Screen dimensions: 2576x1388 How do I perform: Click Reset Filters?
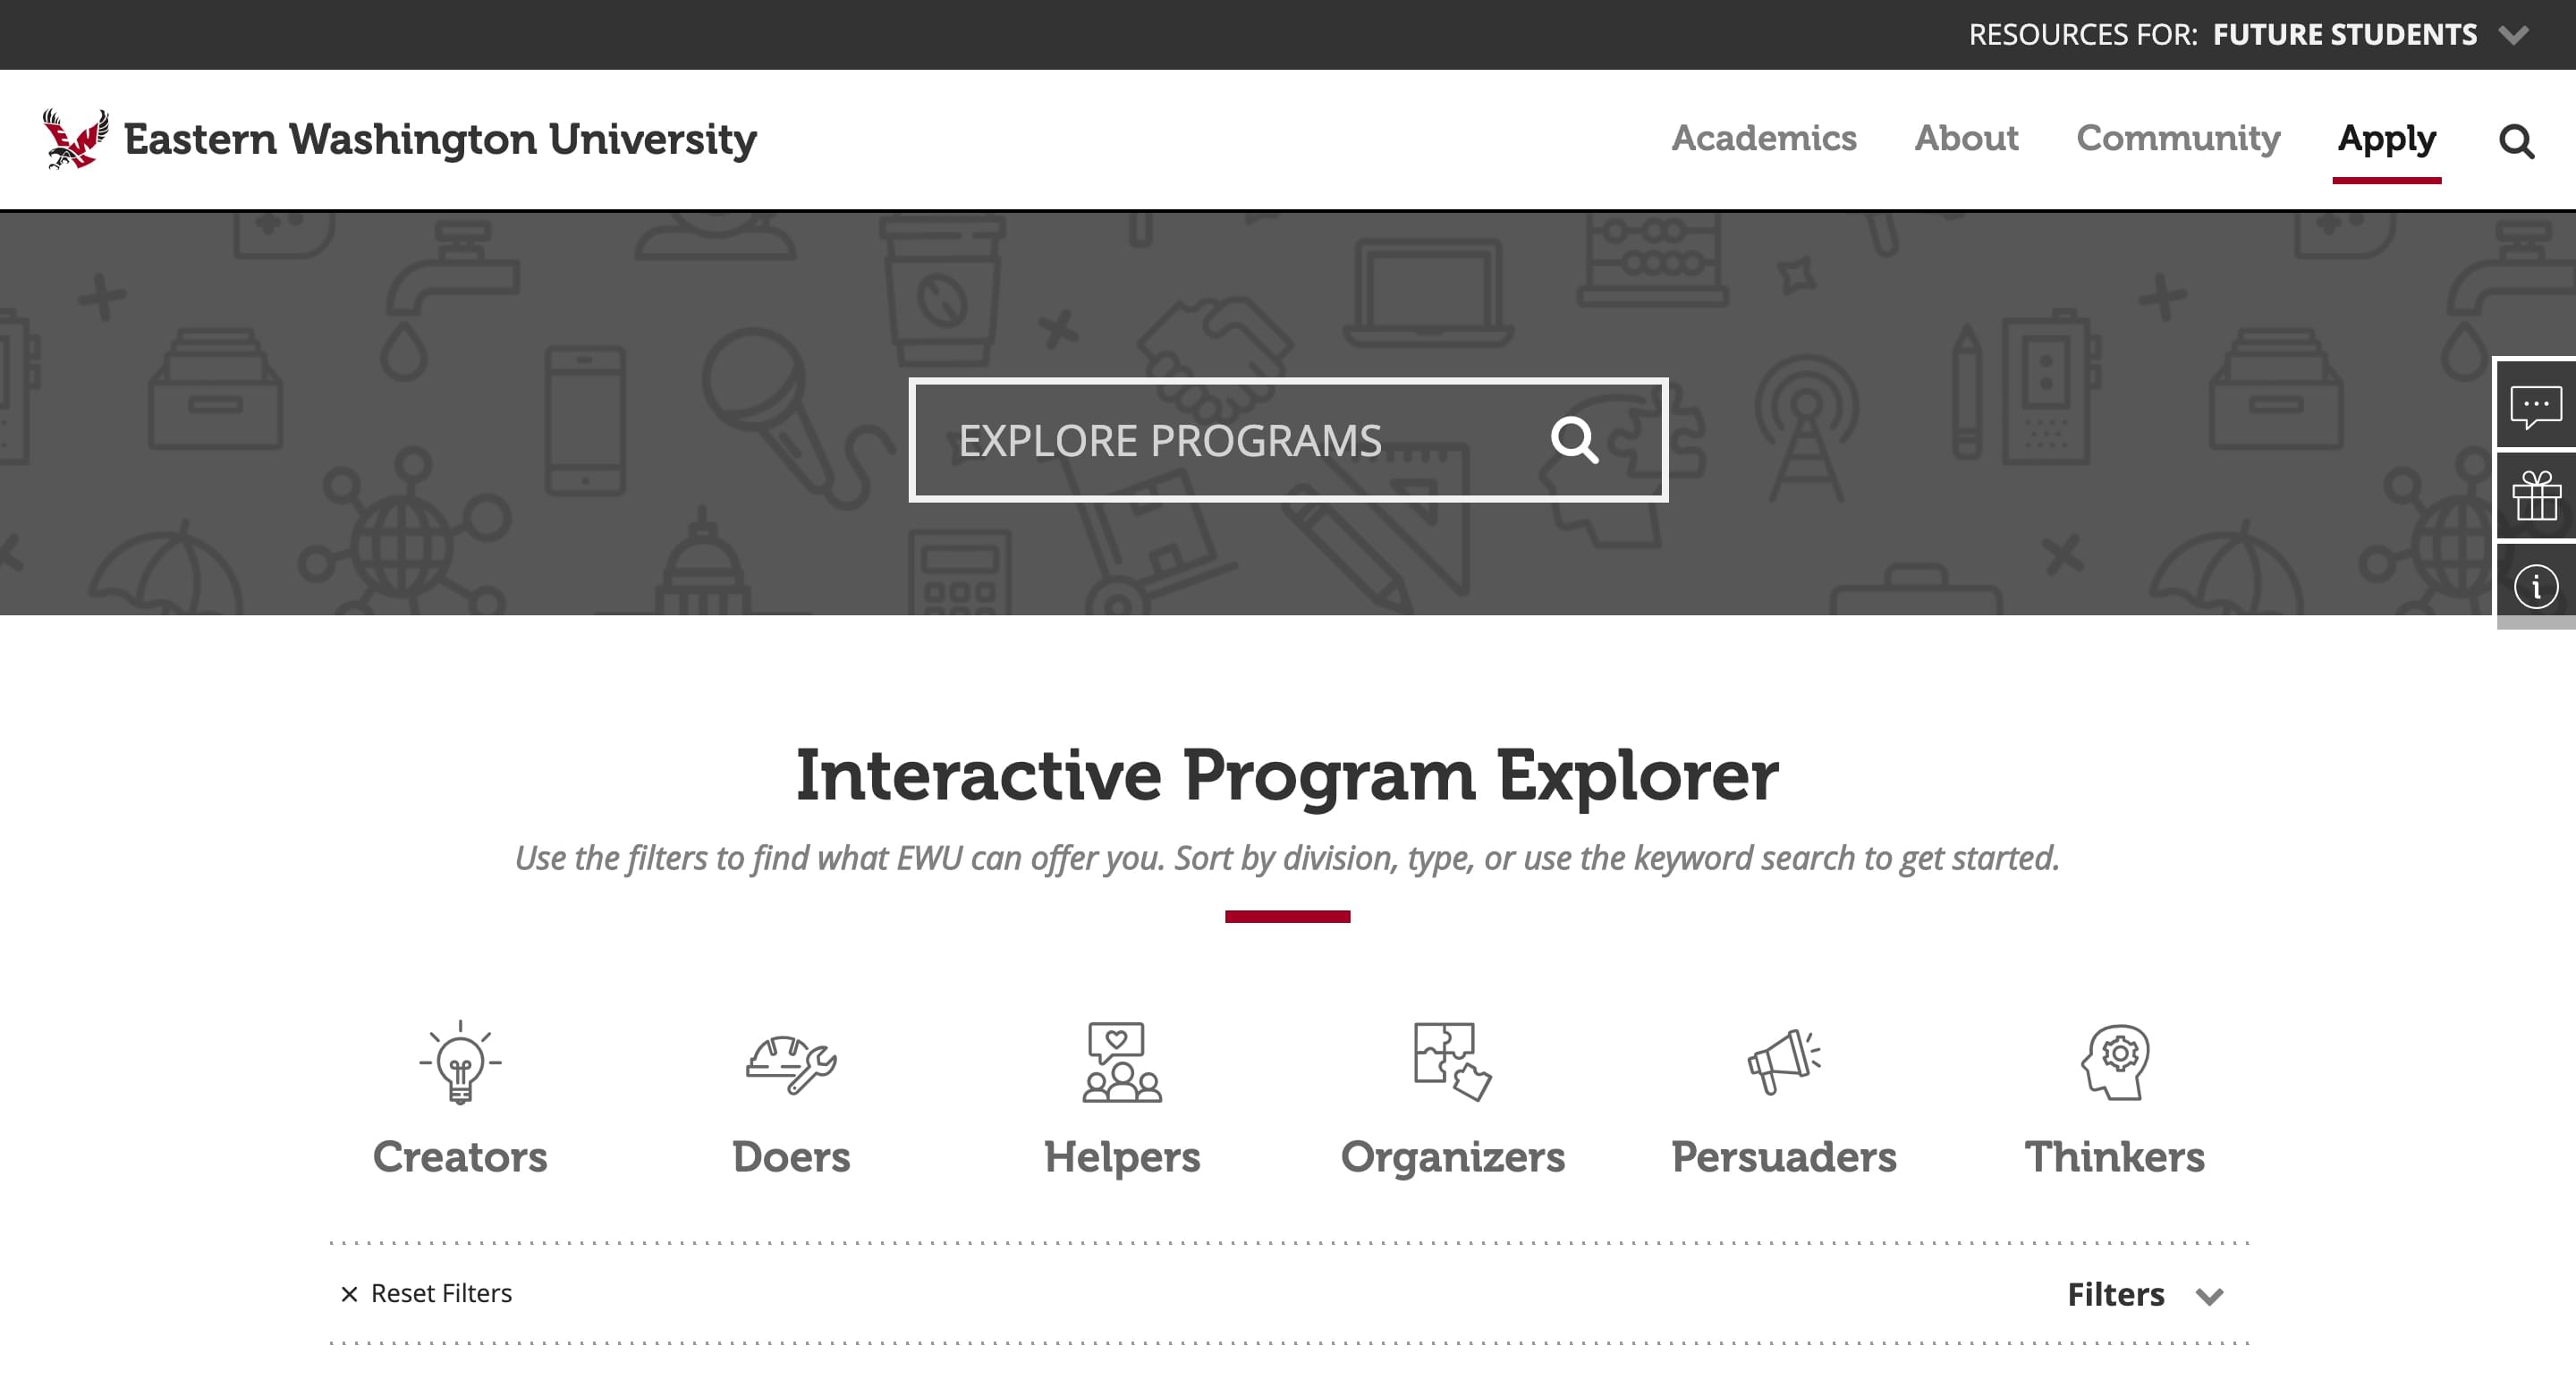point(427,1294)
